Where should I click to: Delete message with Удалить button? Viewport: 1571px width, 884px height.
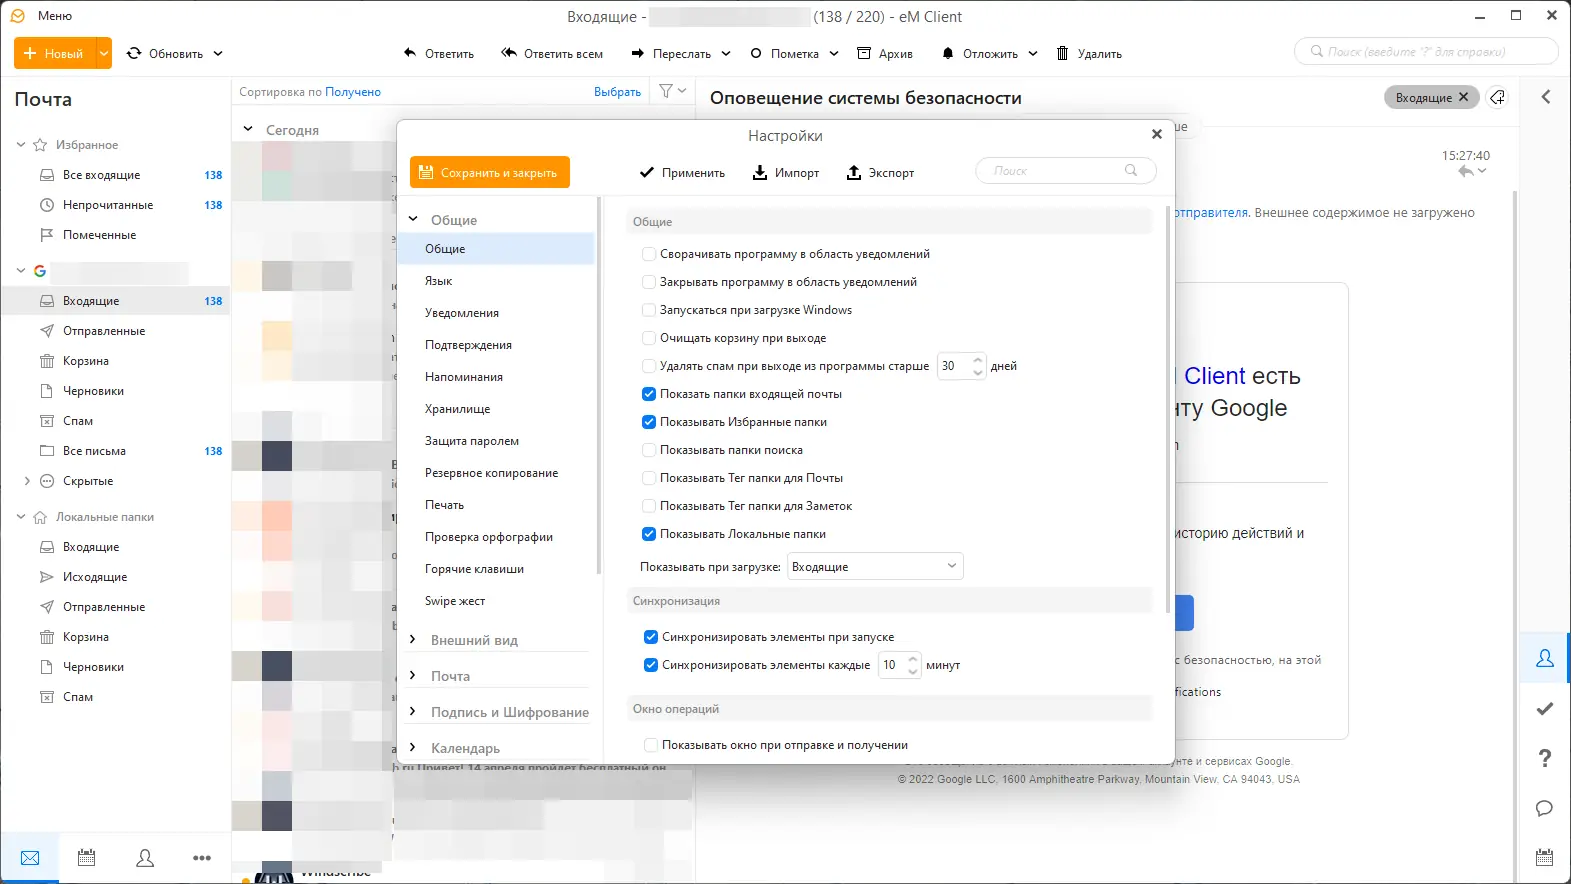point(1089,53)
